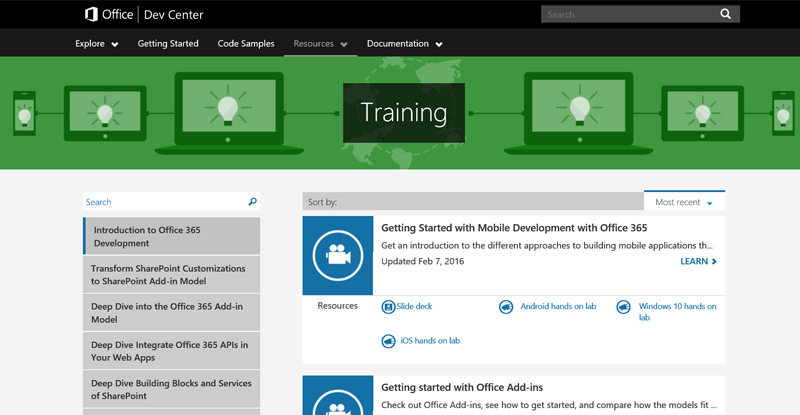Click iOS hands on lab link text

[430, 340]
